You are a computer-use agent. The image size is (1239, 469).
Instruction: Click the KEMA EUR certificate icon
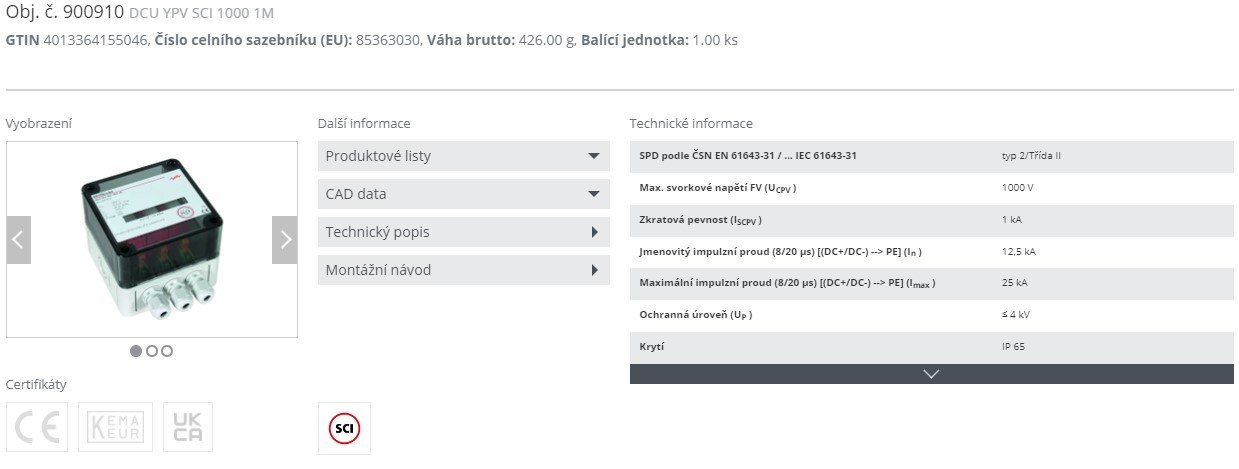click(115, 427)
